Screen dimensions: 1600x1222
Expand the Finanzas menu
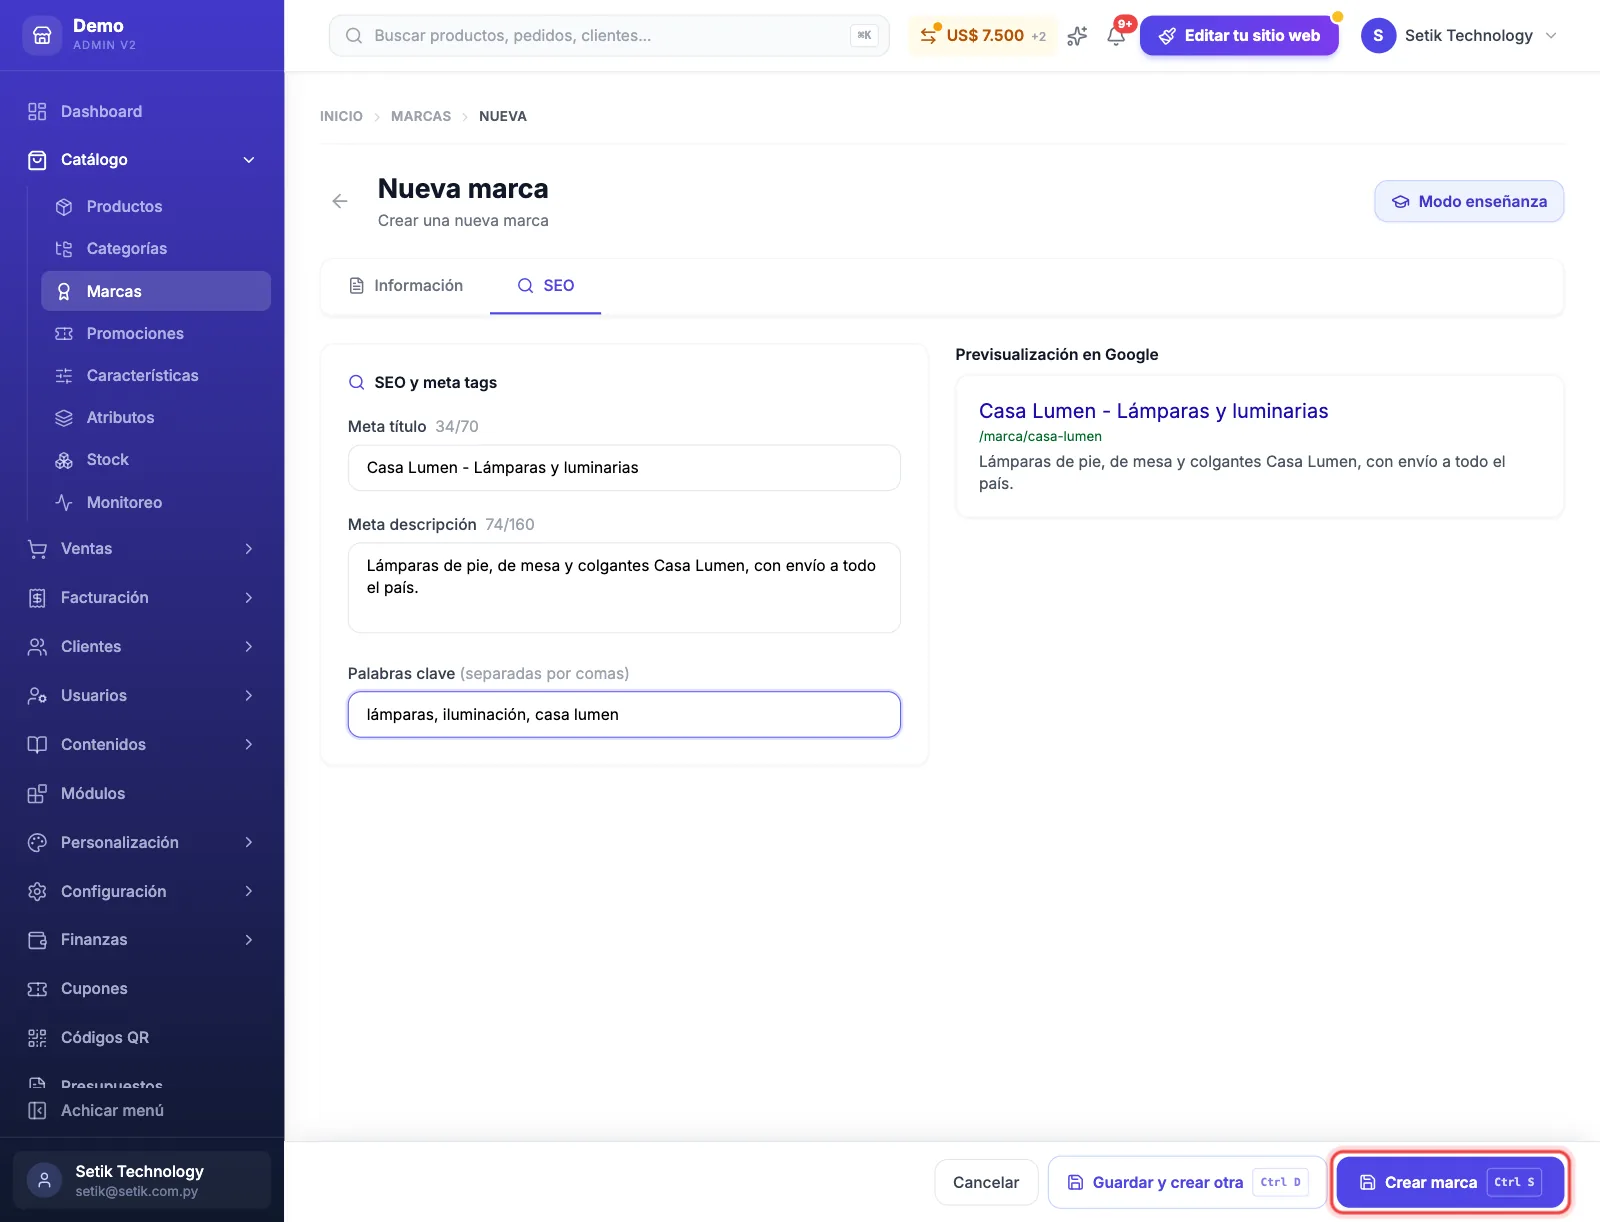tap(142, 939)
